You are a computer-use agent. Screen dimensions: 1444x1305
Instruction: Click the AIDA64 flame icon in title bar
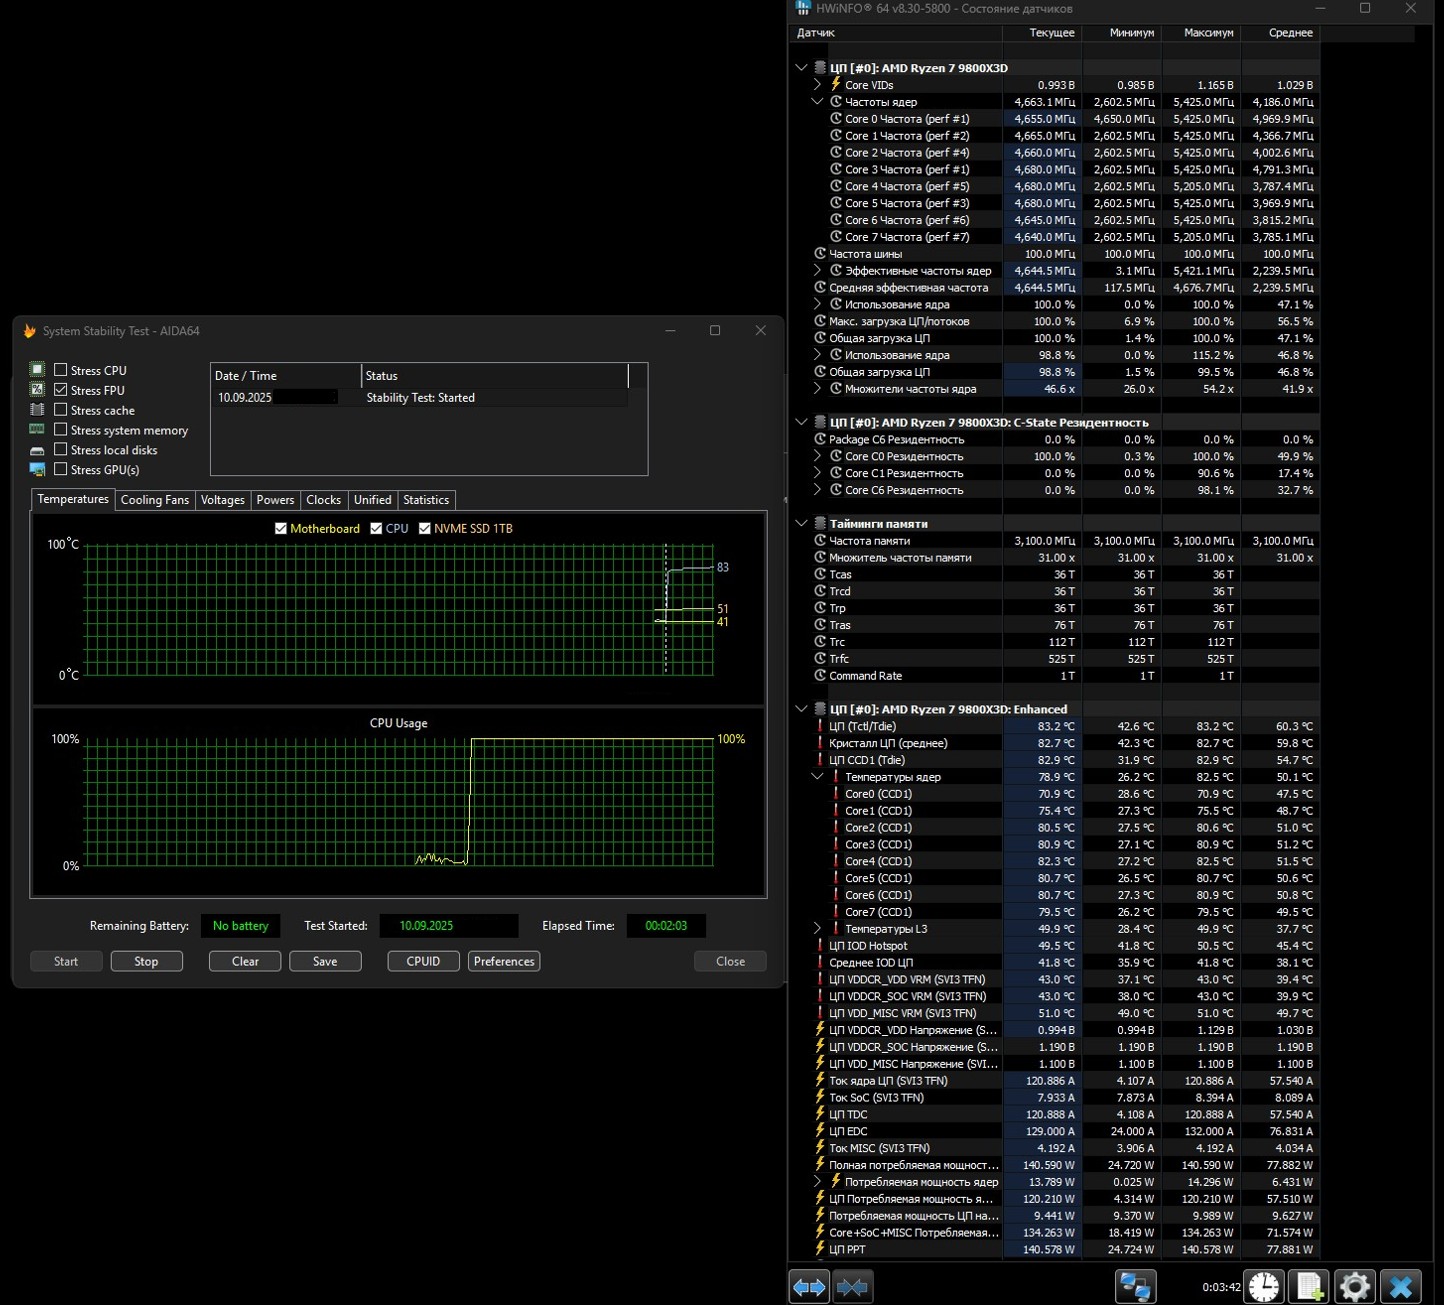pos(29,331)
